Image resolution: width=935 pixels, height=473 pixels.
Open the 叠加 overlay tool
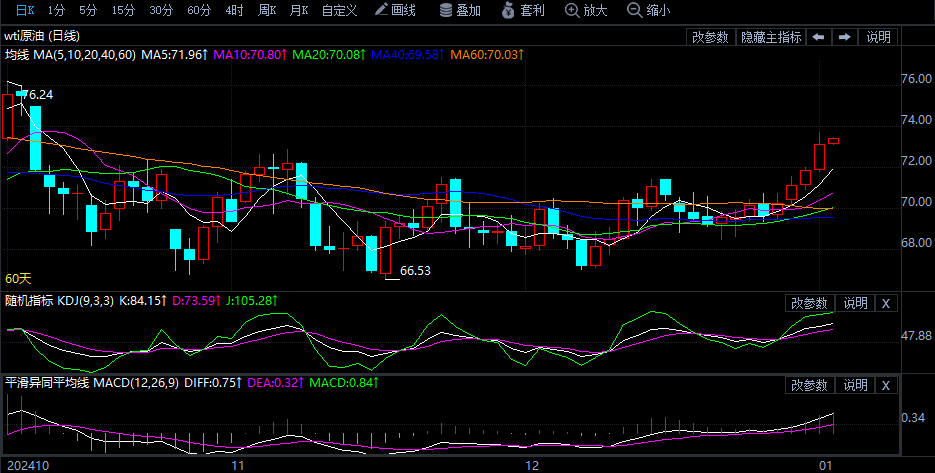pos(460,10)
